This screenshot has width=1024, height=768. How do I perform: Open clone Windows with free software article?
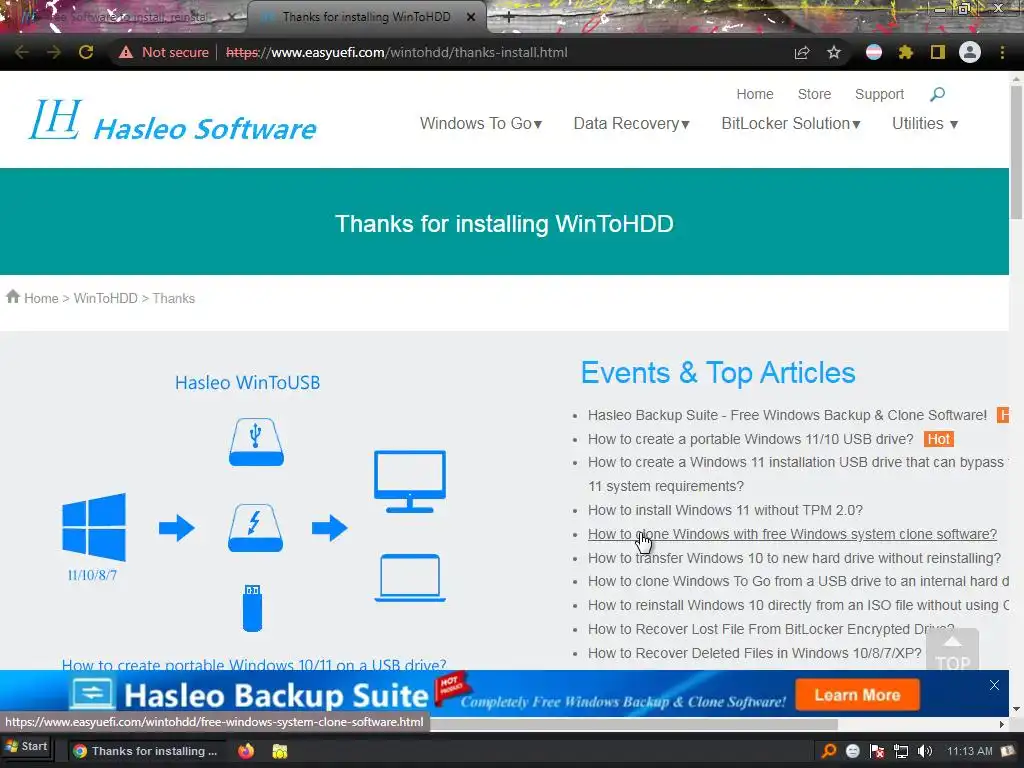(x=792, y=534)
